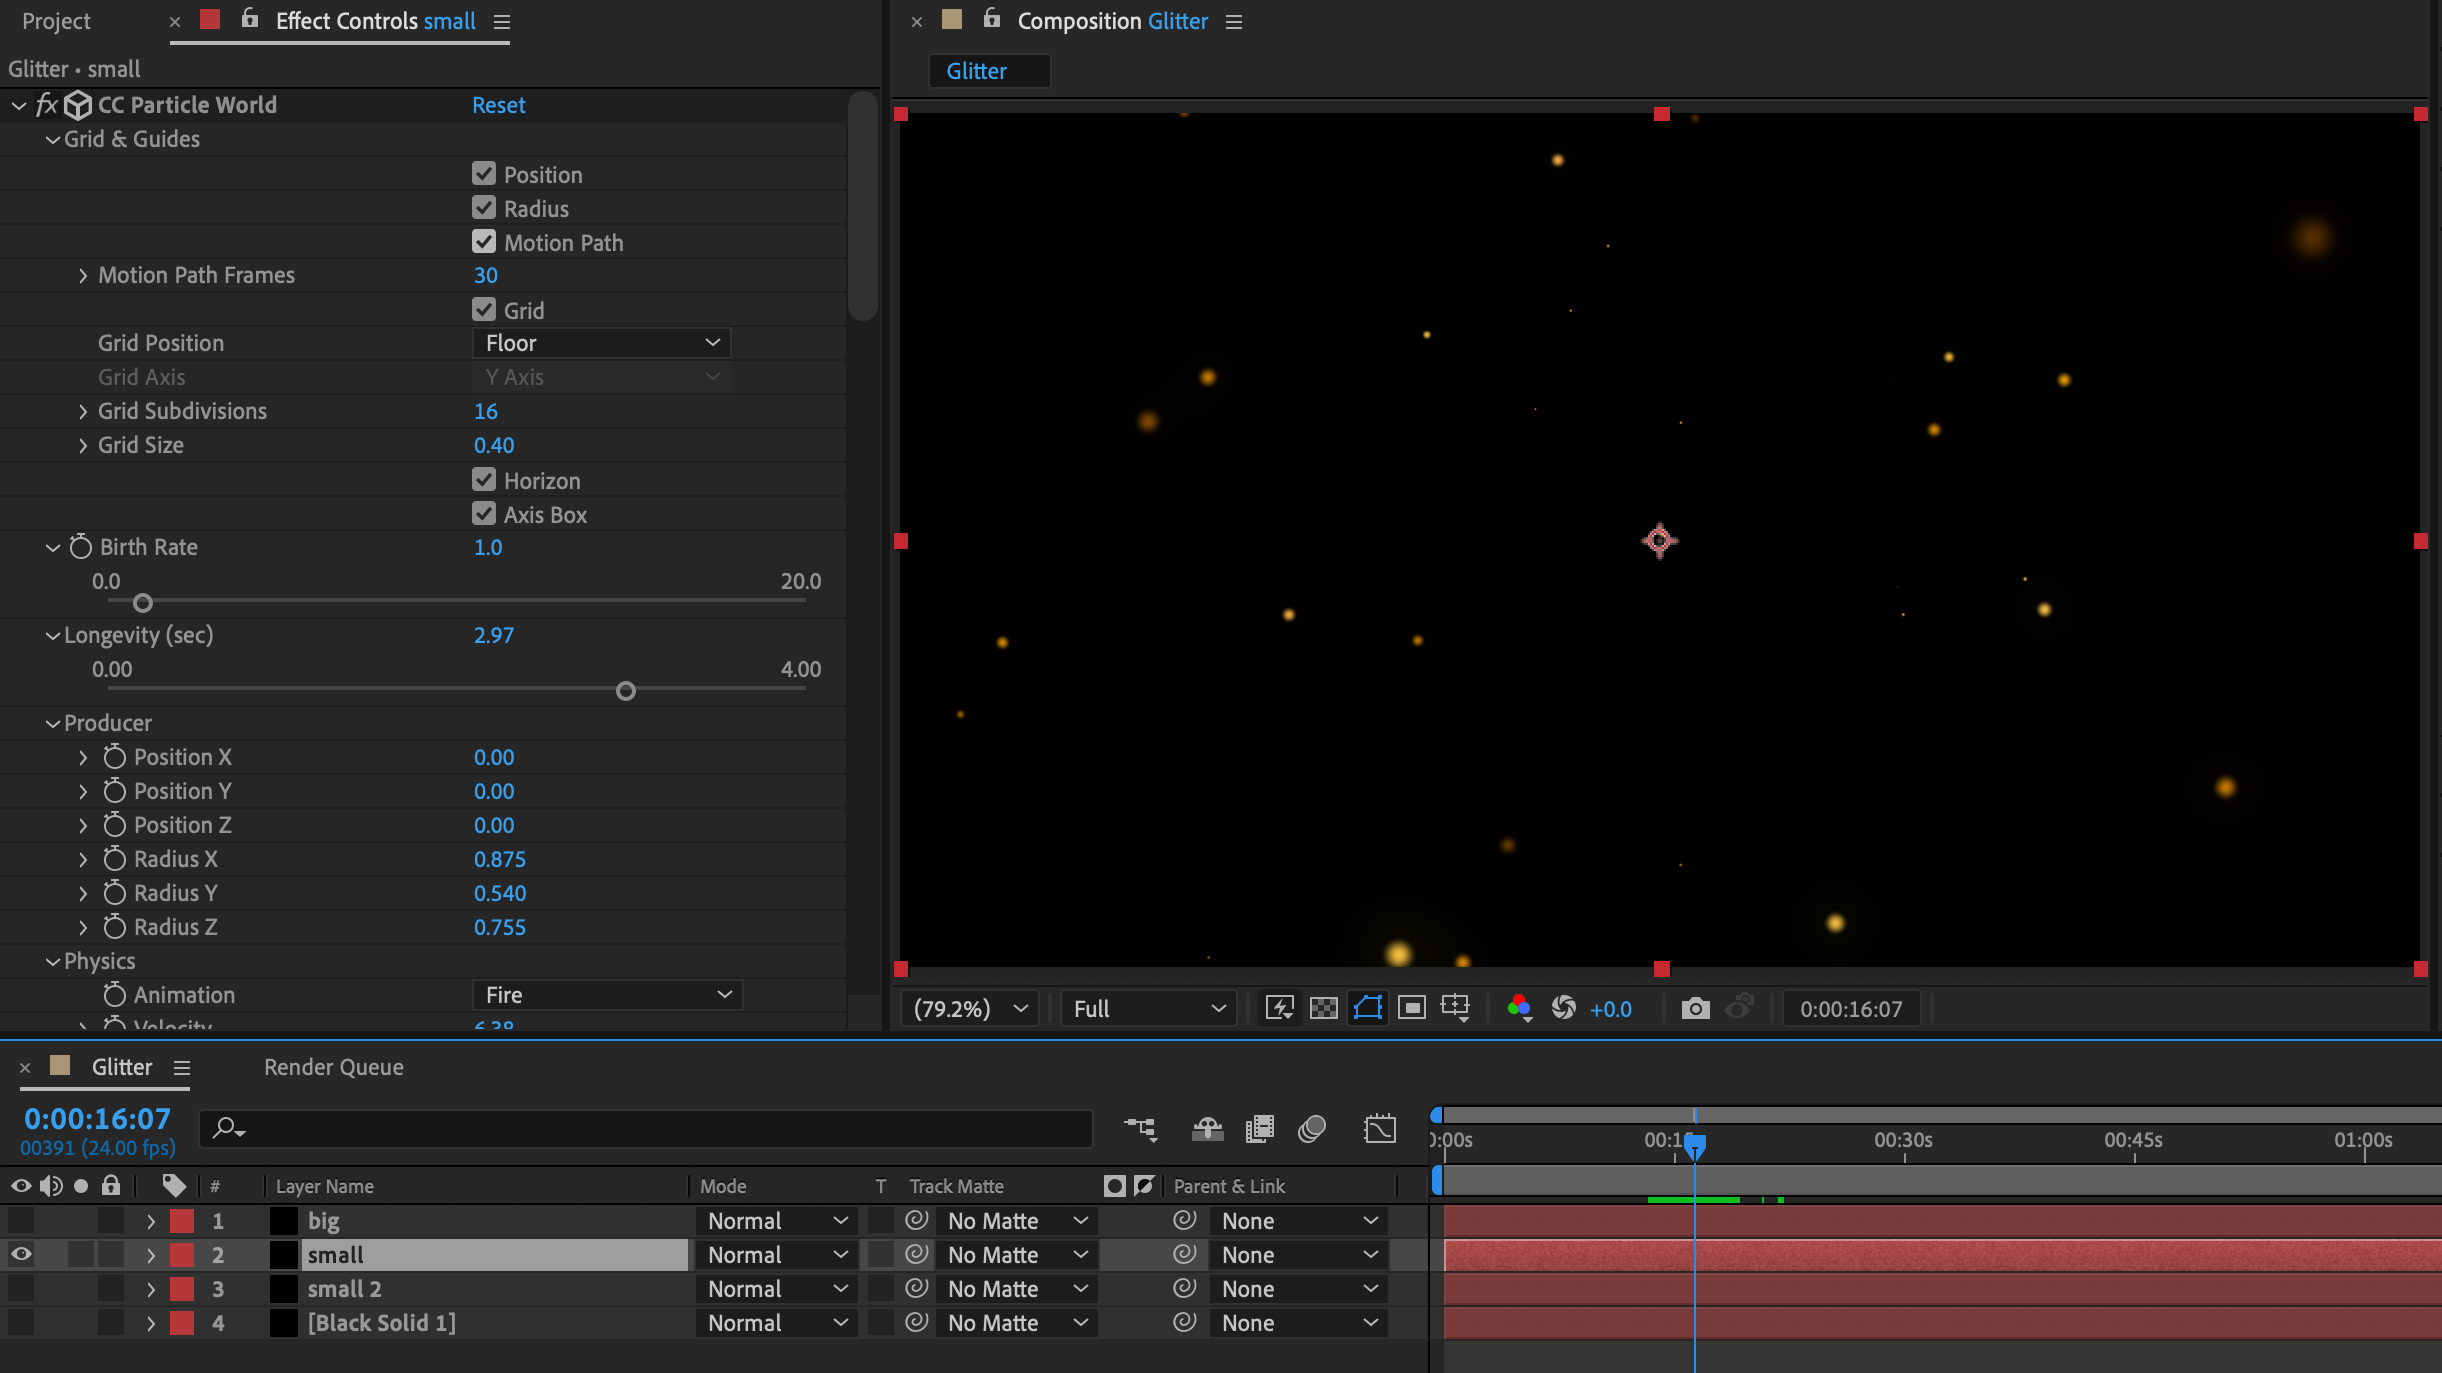Uncheck the Horizon checkbox
This screenshot has width=2442, height=1373.
484,480
